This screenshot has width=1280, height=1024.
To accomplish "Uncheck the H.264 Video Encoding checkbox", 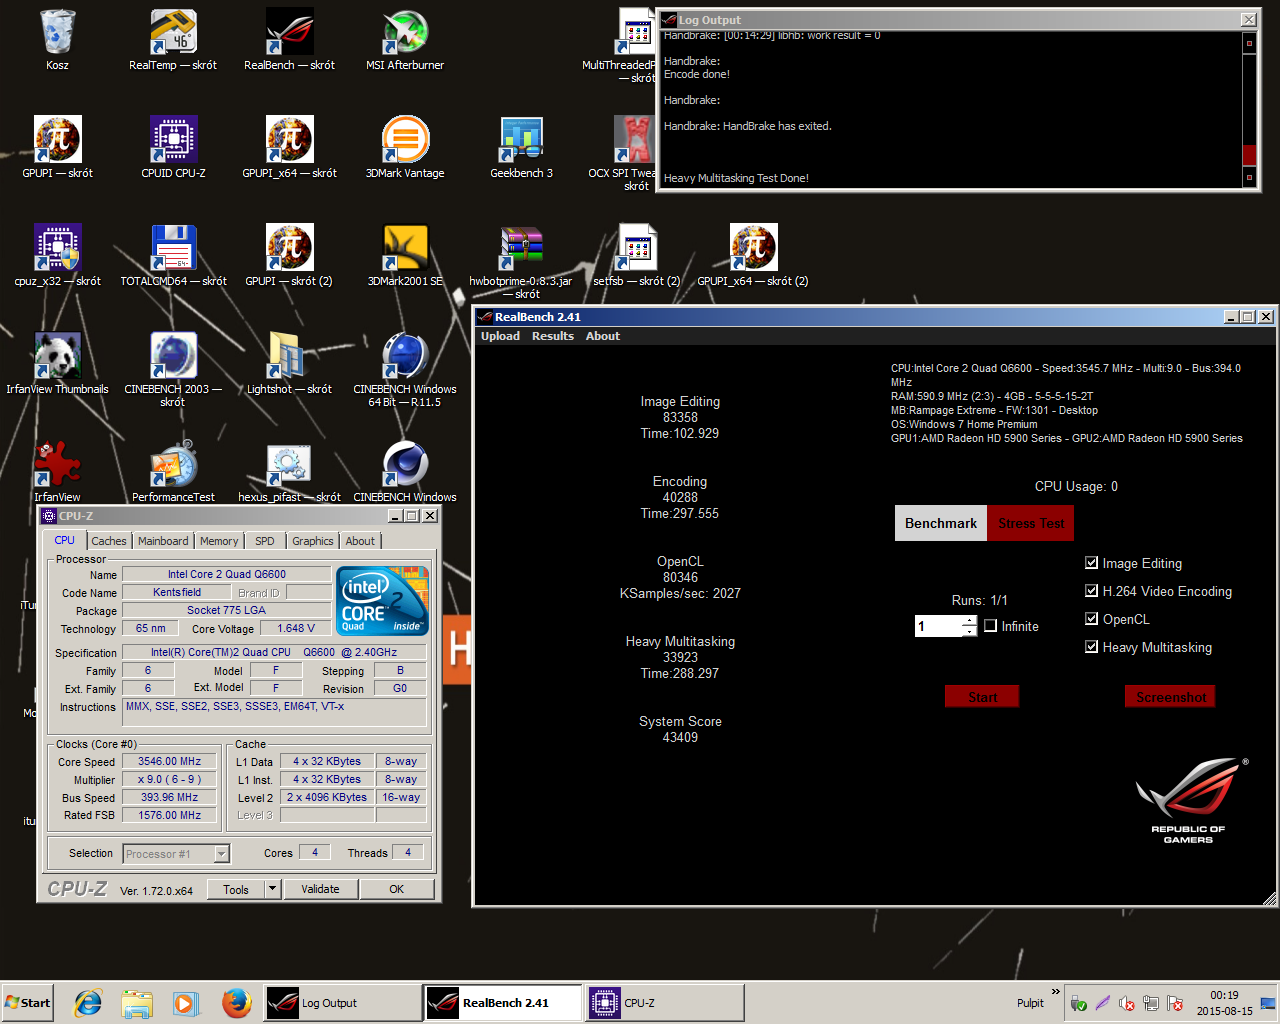I will pyautogui.click(x=1092, y=591).
